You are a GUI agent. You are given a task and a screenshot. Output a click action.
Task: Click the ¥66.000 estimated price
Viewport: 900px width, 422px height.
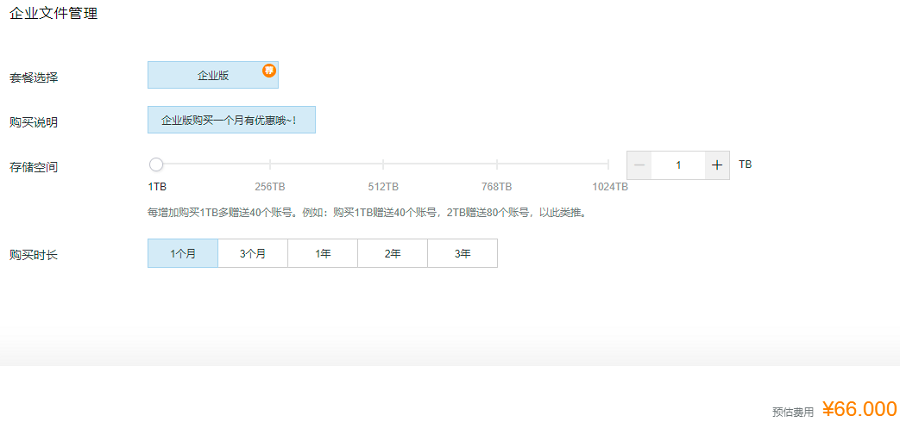point(859,408)
